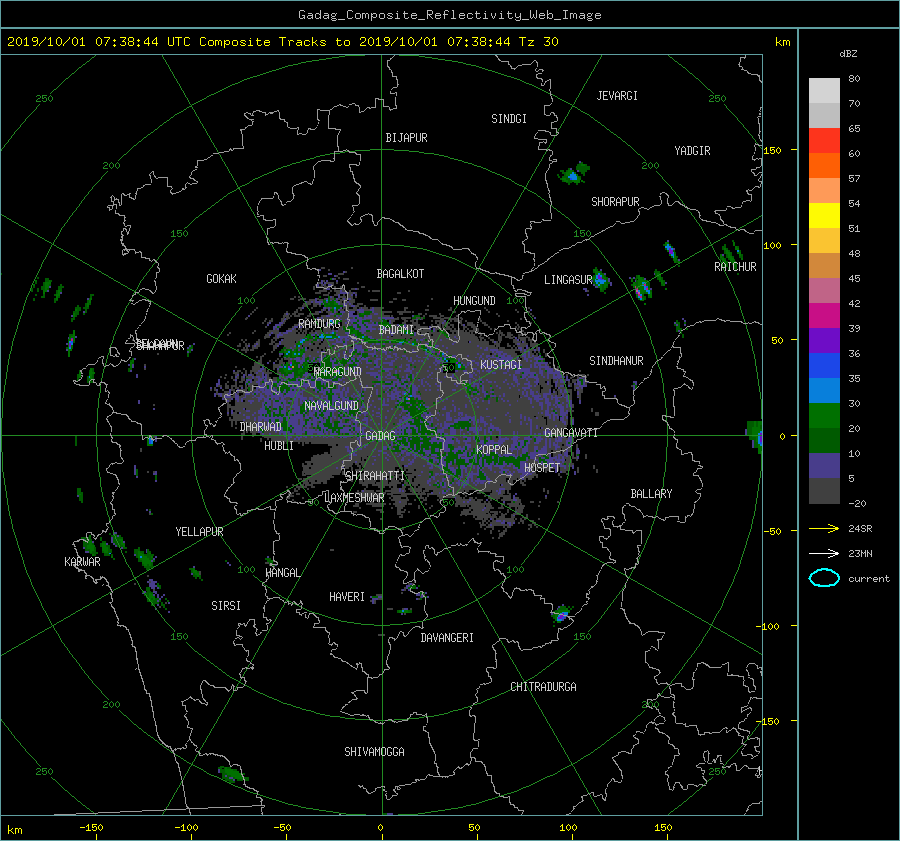Screen dimensions: 900x841
Task: Click the '23MN' legend label
Action: coord(860,553)
